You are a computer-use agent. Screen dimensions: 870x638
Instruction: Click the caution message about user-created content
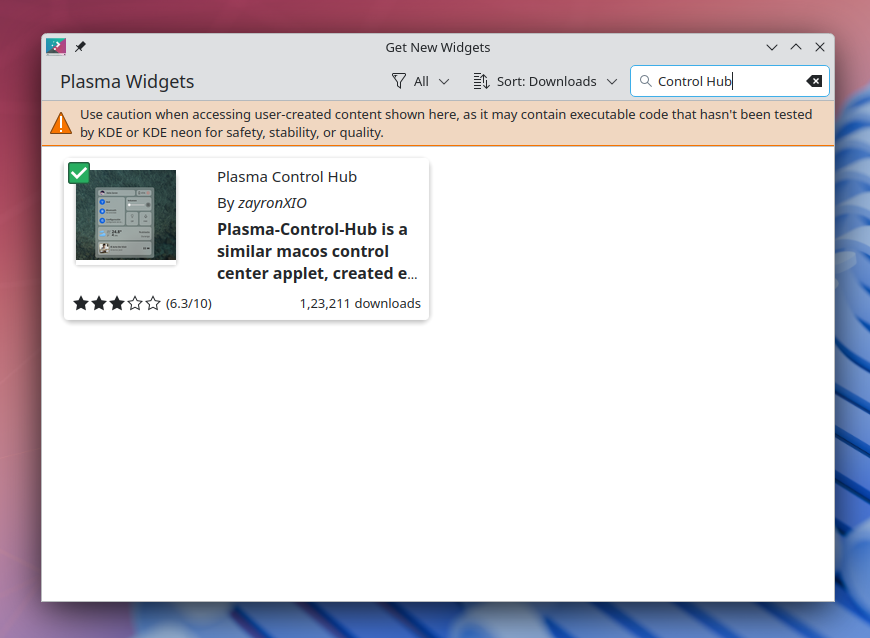tap(446, 123)
